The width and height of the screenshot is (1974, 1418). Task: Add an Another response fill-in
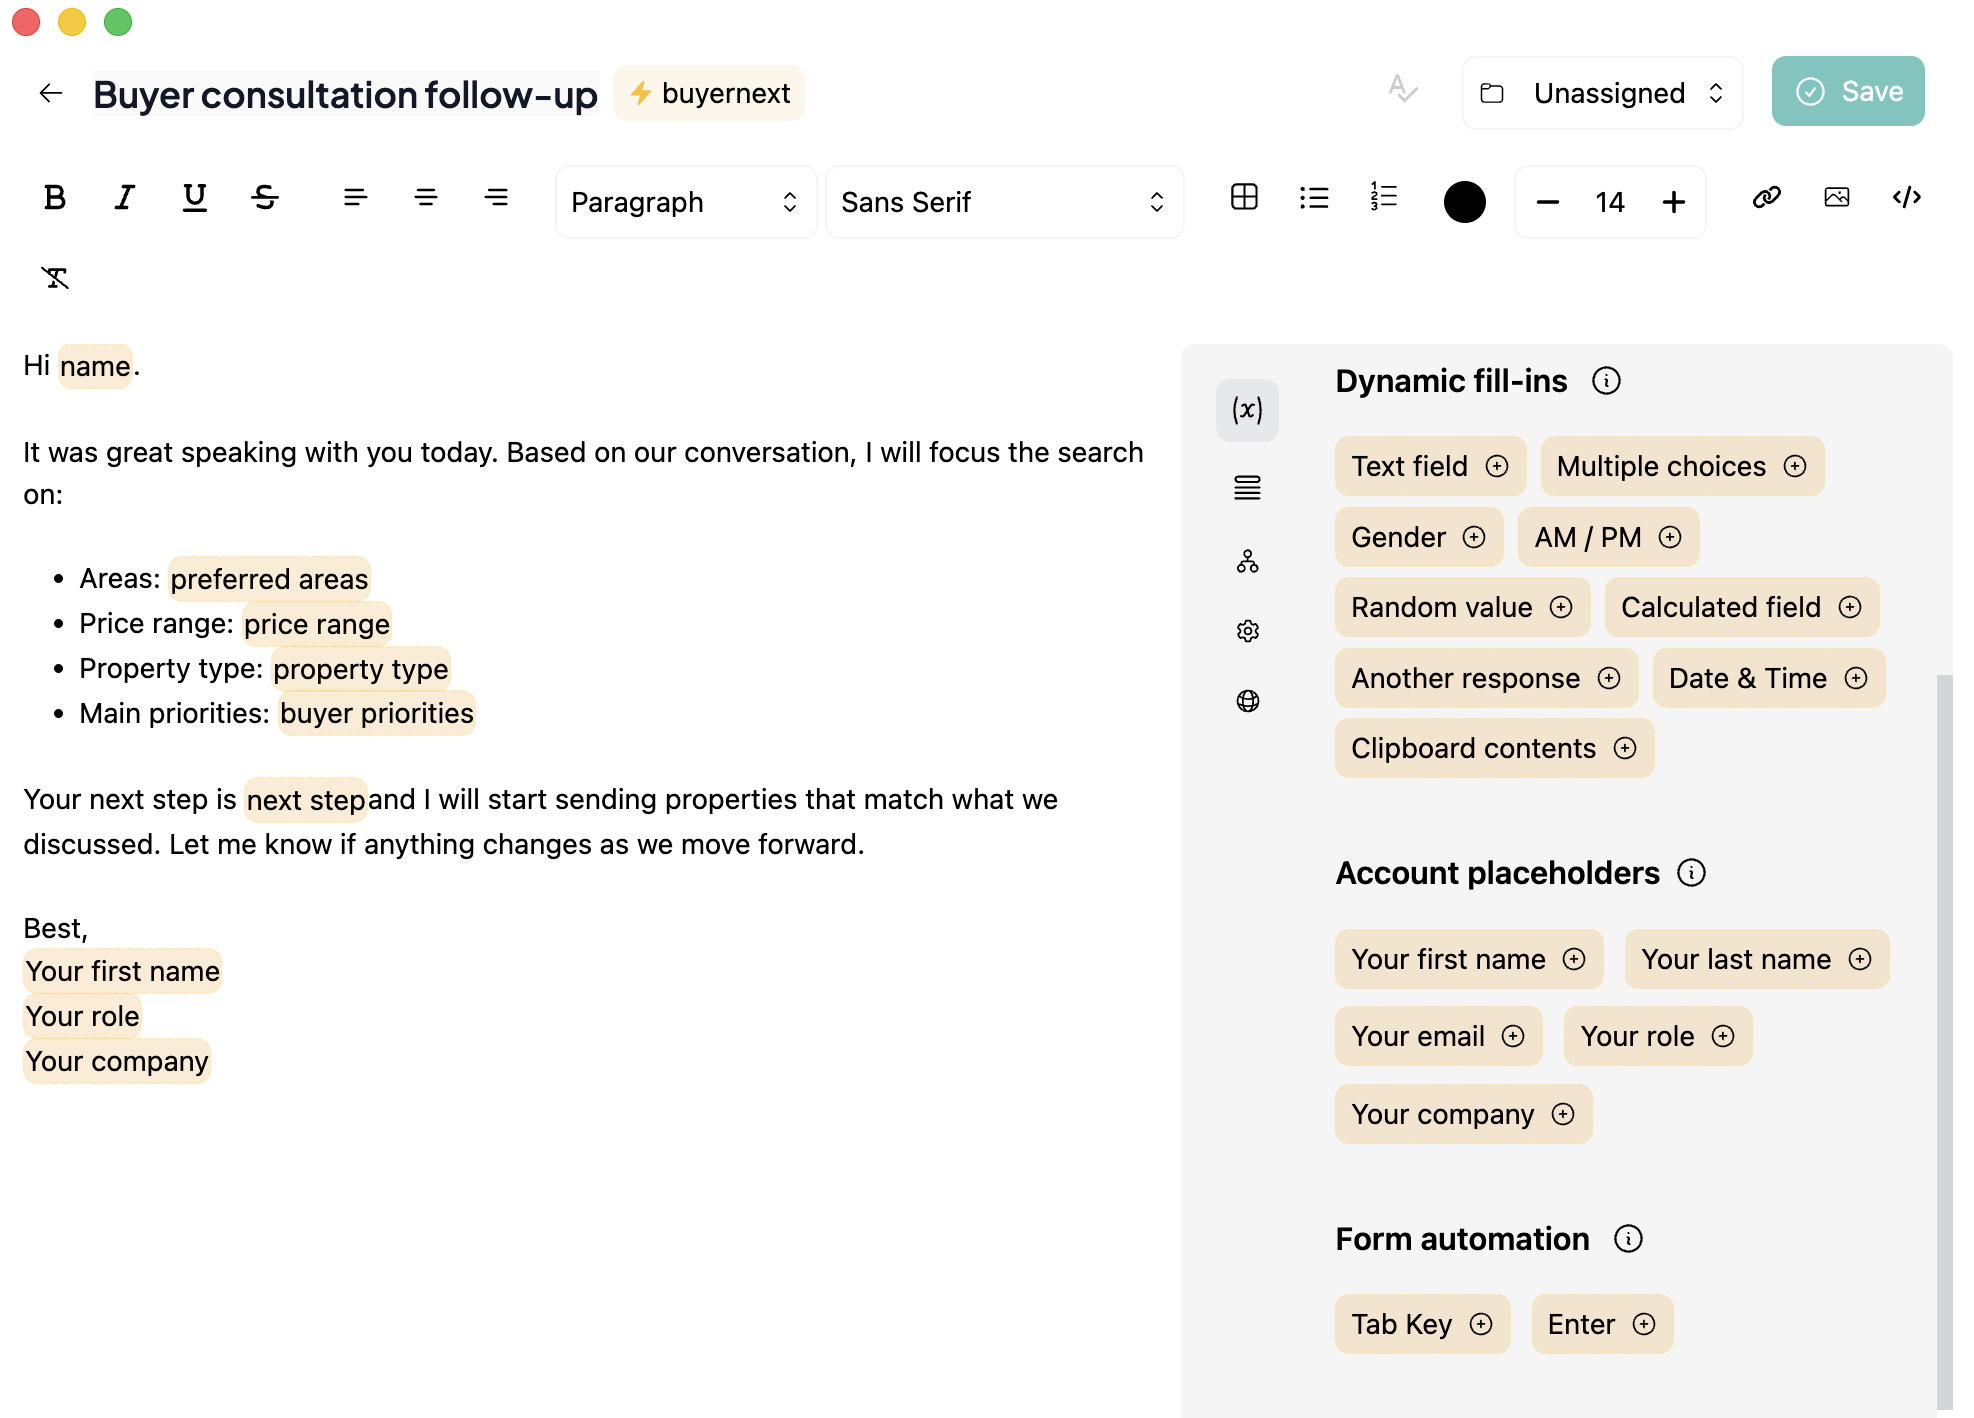pos(1485,678)
